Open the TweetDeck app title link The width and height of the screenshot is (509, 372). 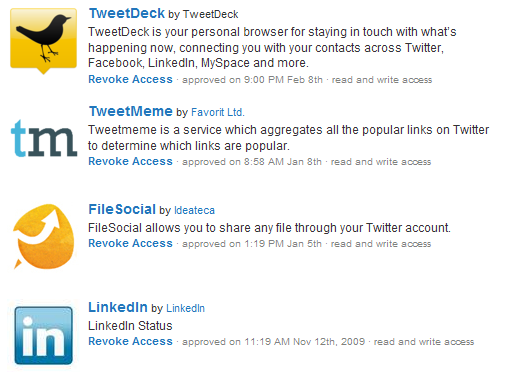127,13
